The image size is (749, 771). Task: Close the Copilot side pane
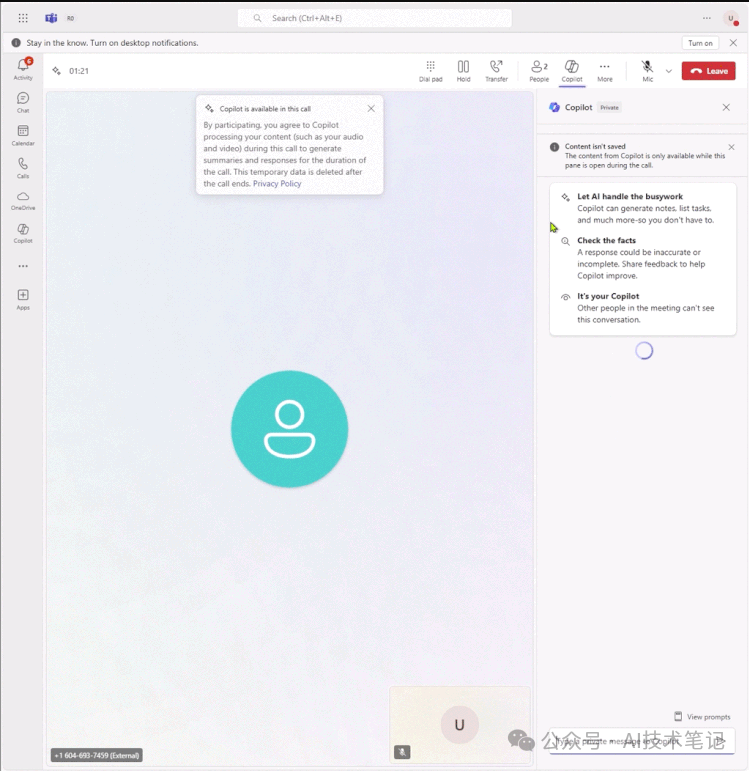click(726, 107)
